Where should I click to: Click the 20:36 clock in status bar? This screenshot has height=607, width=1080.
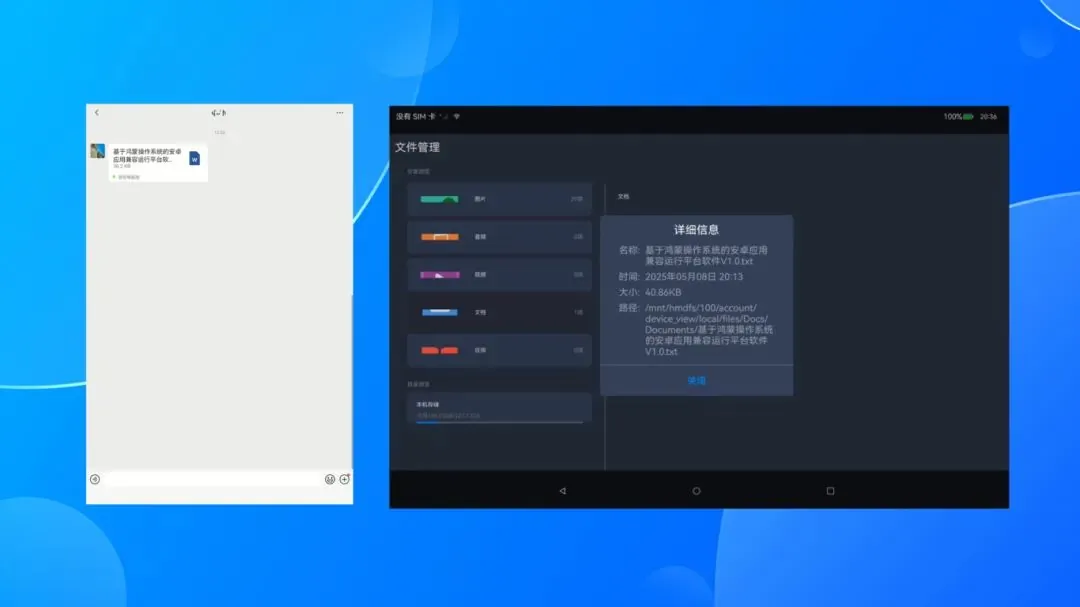point(988,116)
